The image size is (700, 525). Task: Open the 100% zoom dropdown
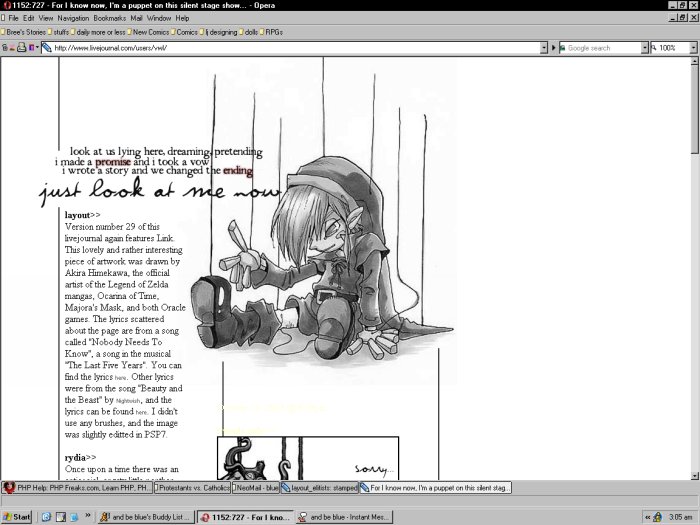[x=693, y=48]
